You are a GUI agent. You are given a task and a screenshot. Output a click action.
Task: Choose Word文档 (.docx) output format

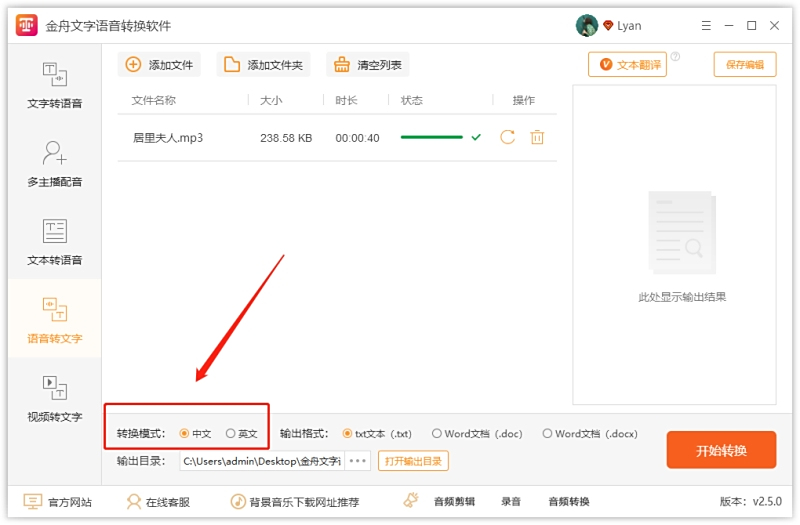pos(547,434)
